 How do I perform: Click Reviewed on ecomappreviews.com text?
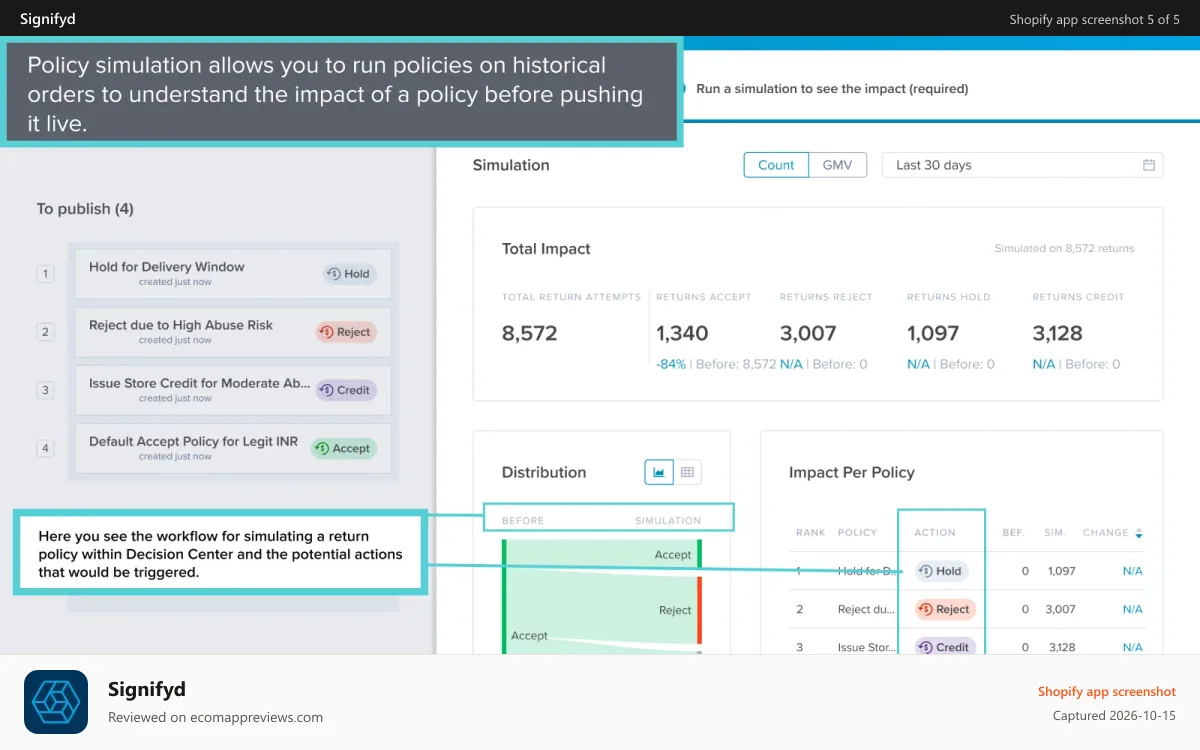pyautogui.click(x=215, y=717)
